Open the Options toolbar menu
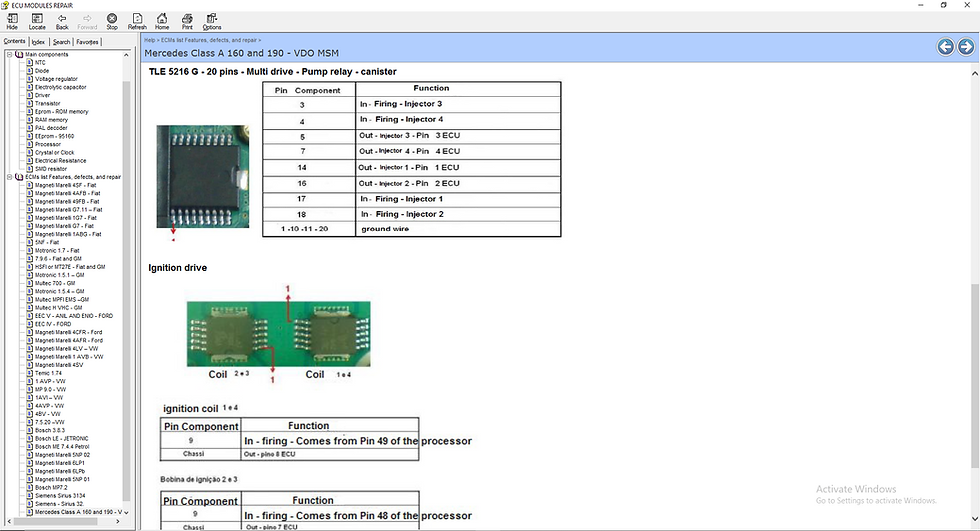Viewport: 980px width, 531px height. click(212, 21)
